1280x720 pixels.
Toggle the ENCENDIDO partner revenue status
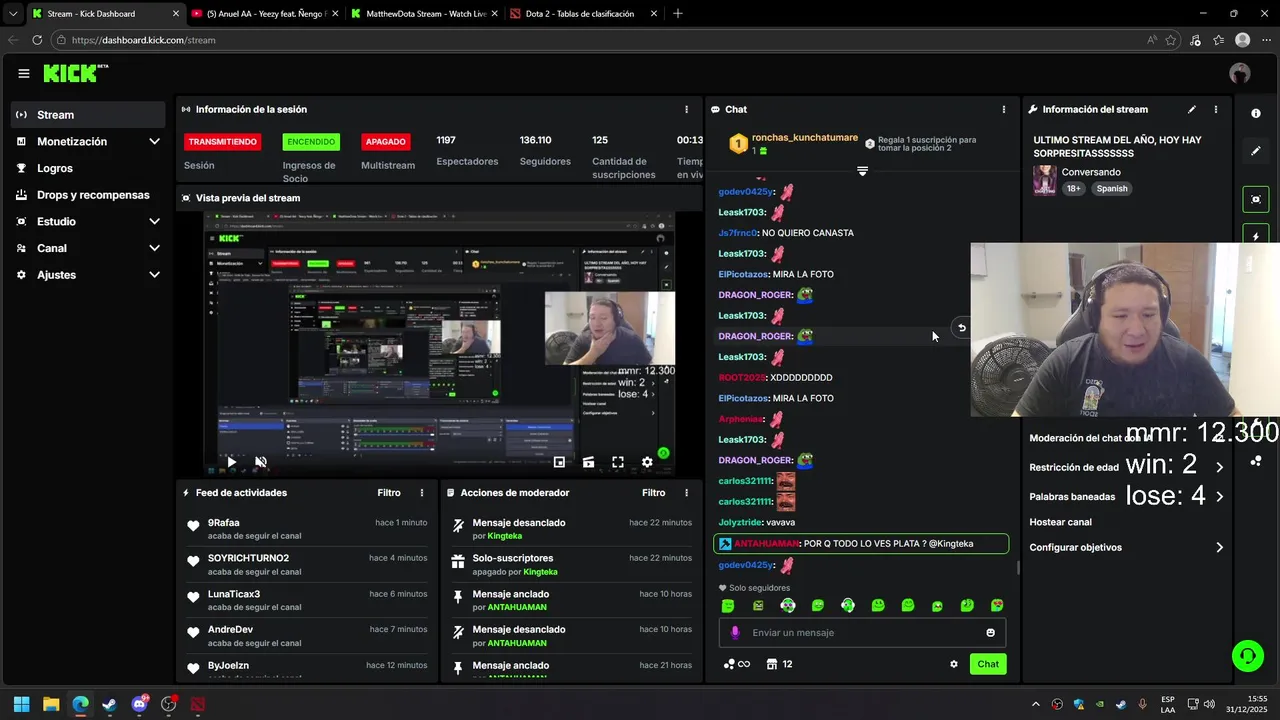311,142
